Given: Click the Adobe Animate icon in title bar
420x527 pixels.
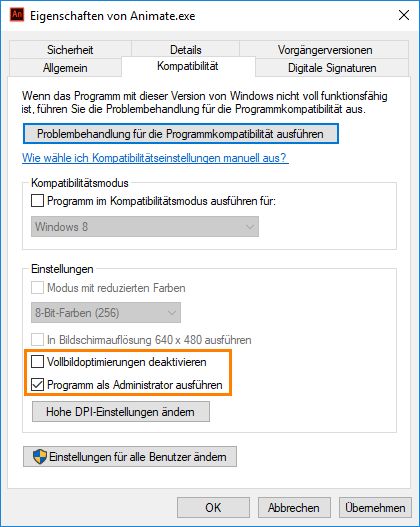Looking at the screenshot, I should point(17,15).
